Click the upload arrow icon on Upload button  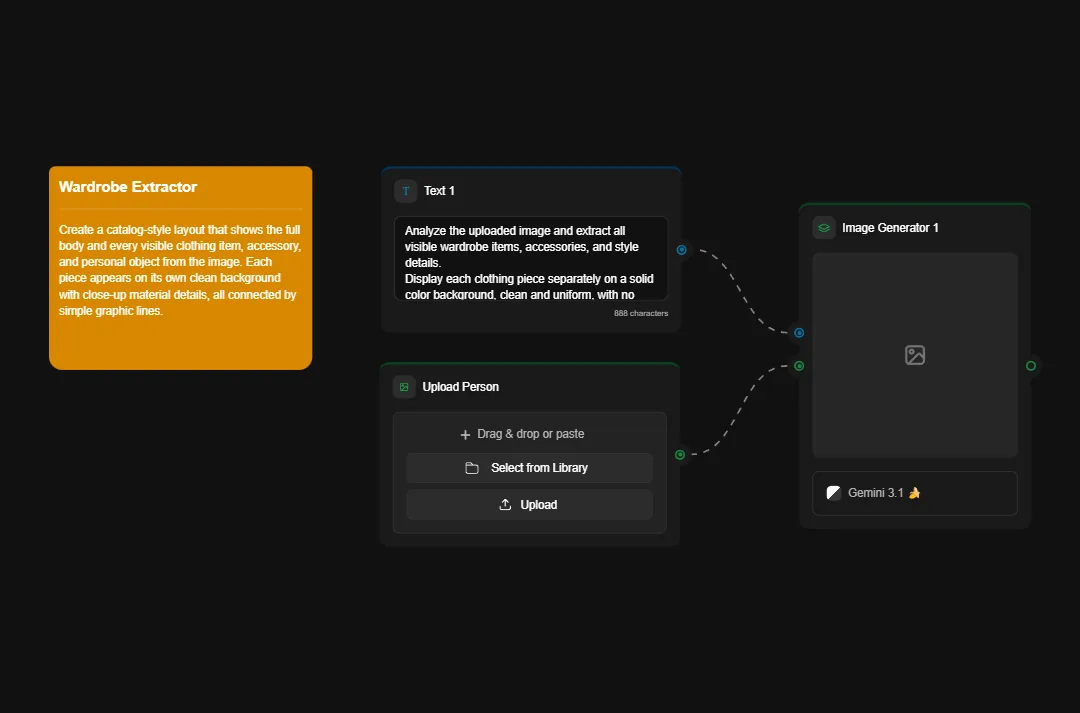506,505
